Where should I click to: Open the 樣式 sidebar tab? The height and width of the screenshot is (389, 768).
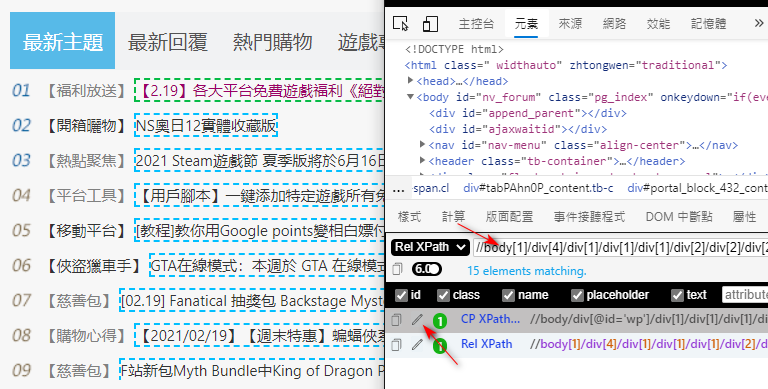point(409,217)
